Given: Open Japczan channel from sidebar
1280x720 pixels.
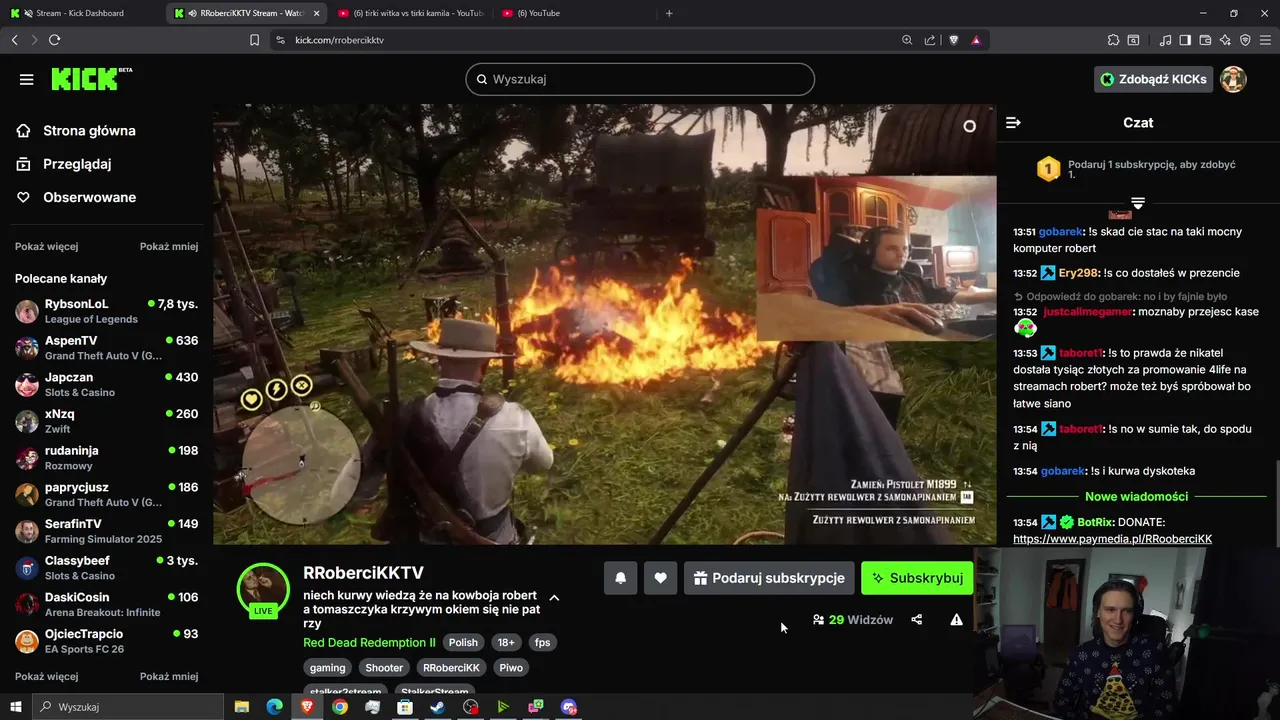Looking at the screenshot, I should click(x=106, y=384).
